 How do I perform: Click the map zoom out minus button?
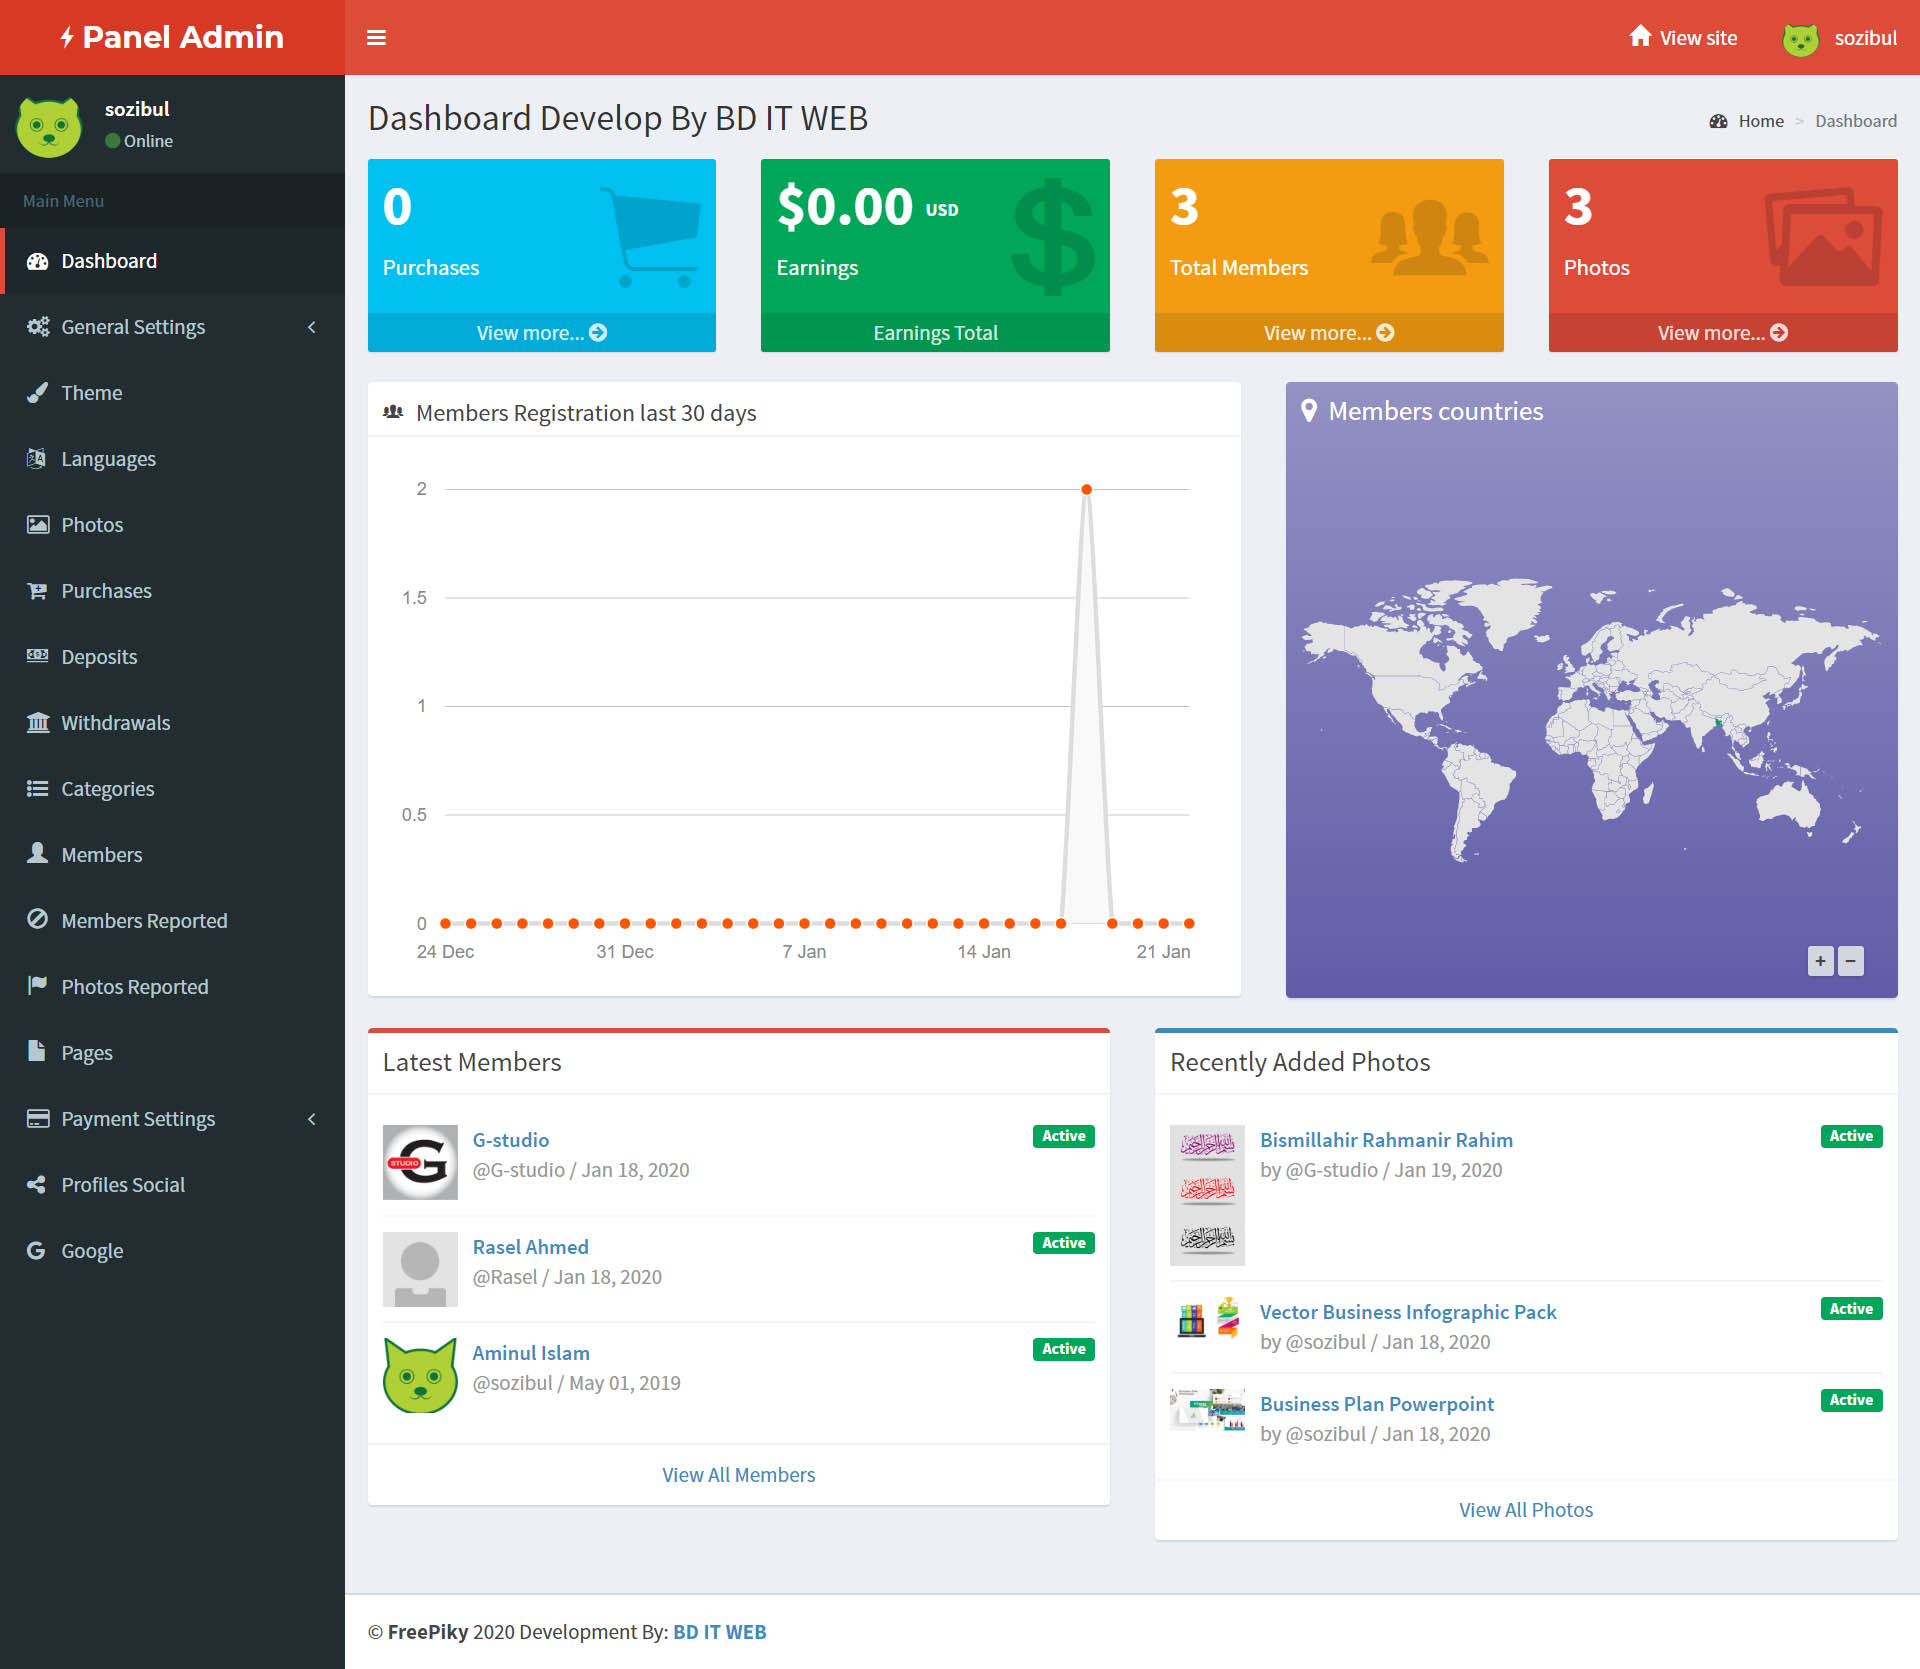point(1850,961)
